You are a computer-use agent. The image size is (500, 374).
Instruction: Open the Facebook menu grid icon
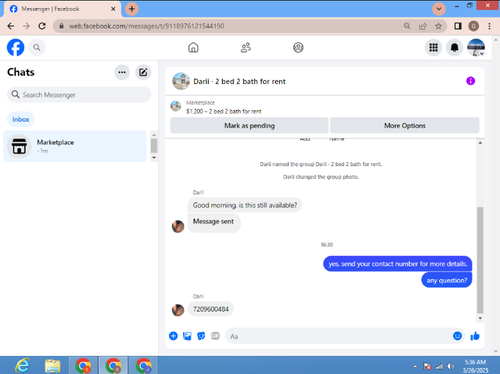433,48
